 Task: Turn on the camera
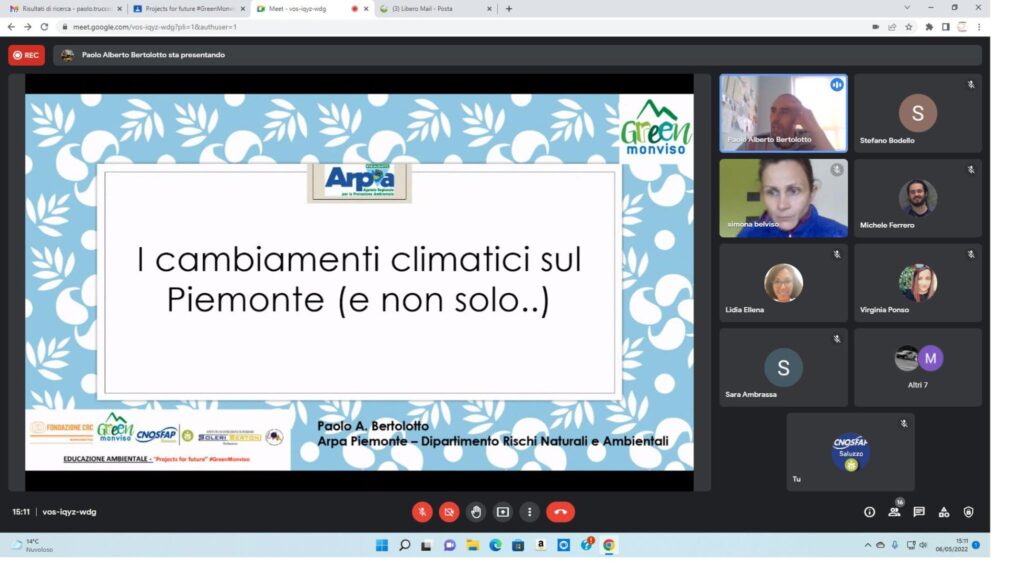pyautogui.click(x=449, y=512)
